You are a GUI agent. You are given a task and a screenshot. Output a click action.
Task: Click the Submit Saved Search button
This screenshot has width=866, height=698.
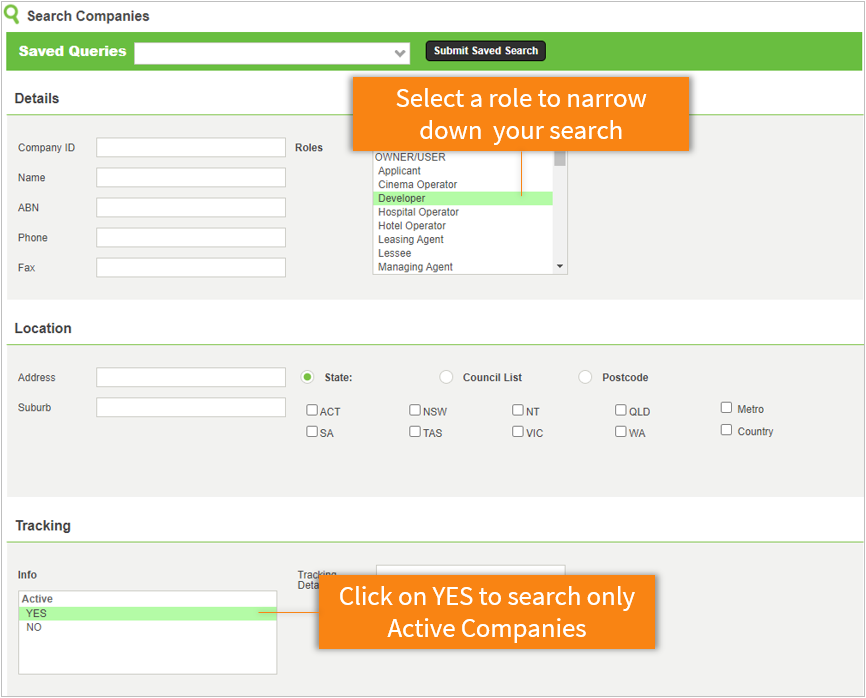tap(485, 51)
